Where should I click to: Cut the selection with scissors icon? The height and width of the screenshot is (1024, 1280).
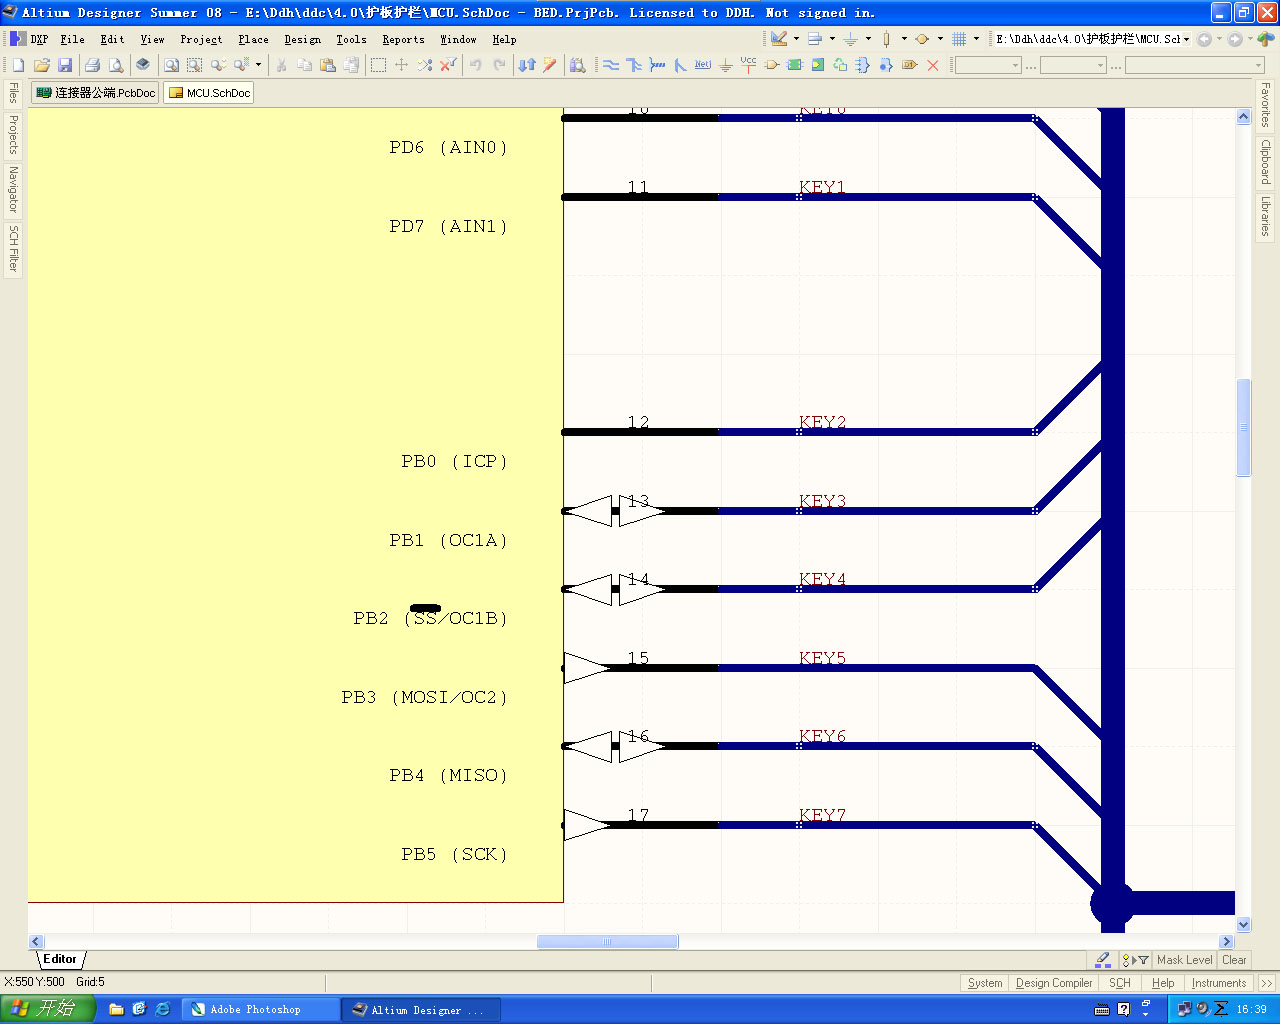[281, 65]
